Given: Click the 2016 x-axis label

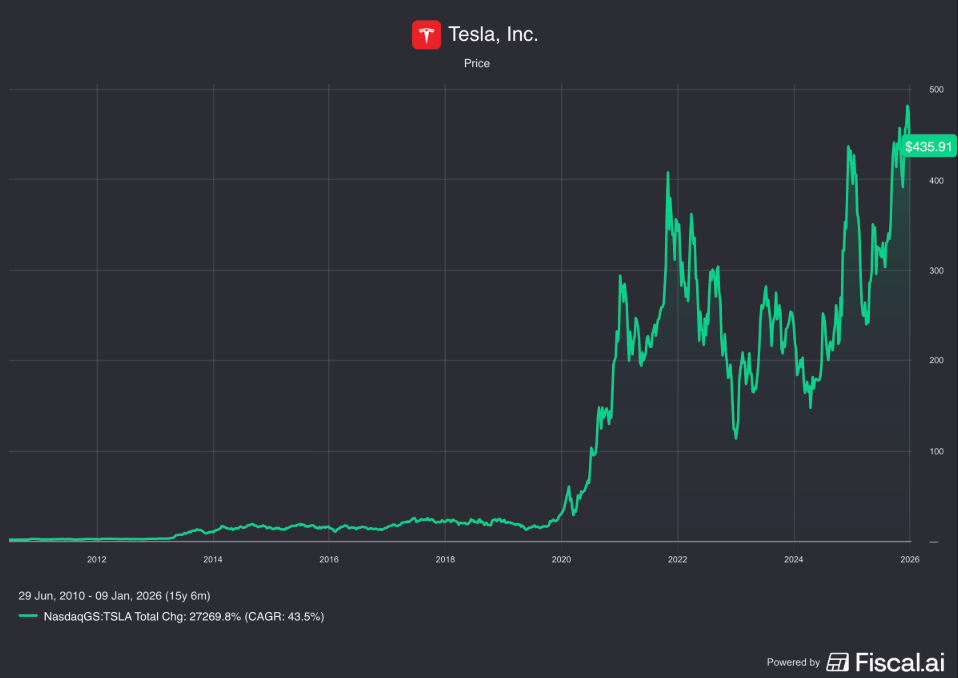Looking at the screenshot, I should 329,560.
